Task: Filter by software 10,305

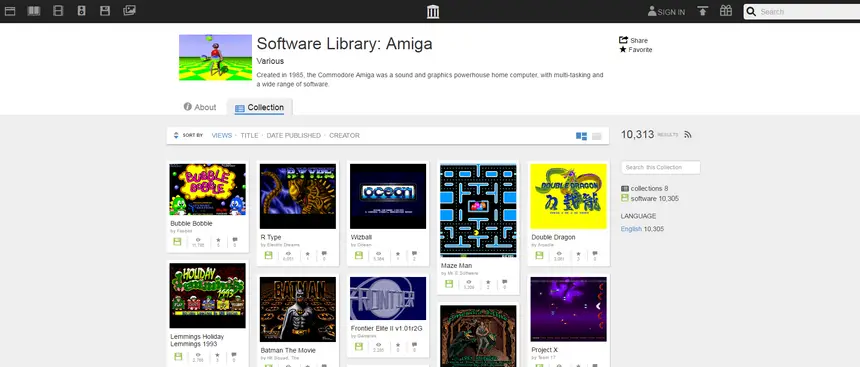Action: pyautogui.click(x=650, y=198)
